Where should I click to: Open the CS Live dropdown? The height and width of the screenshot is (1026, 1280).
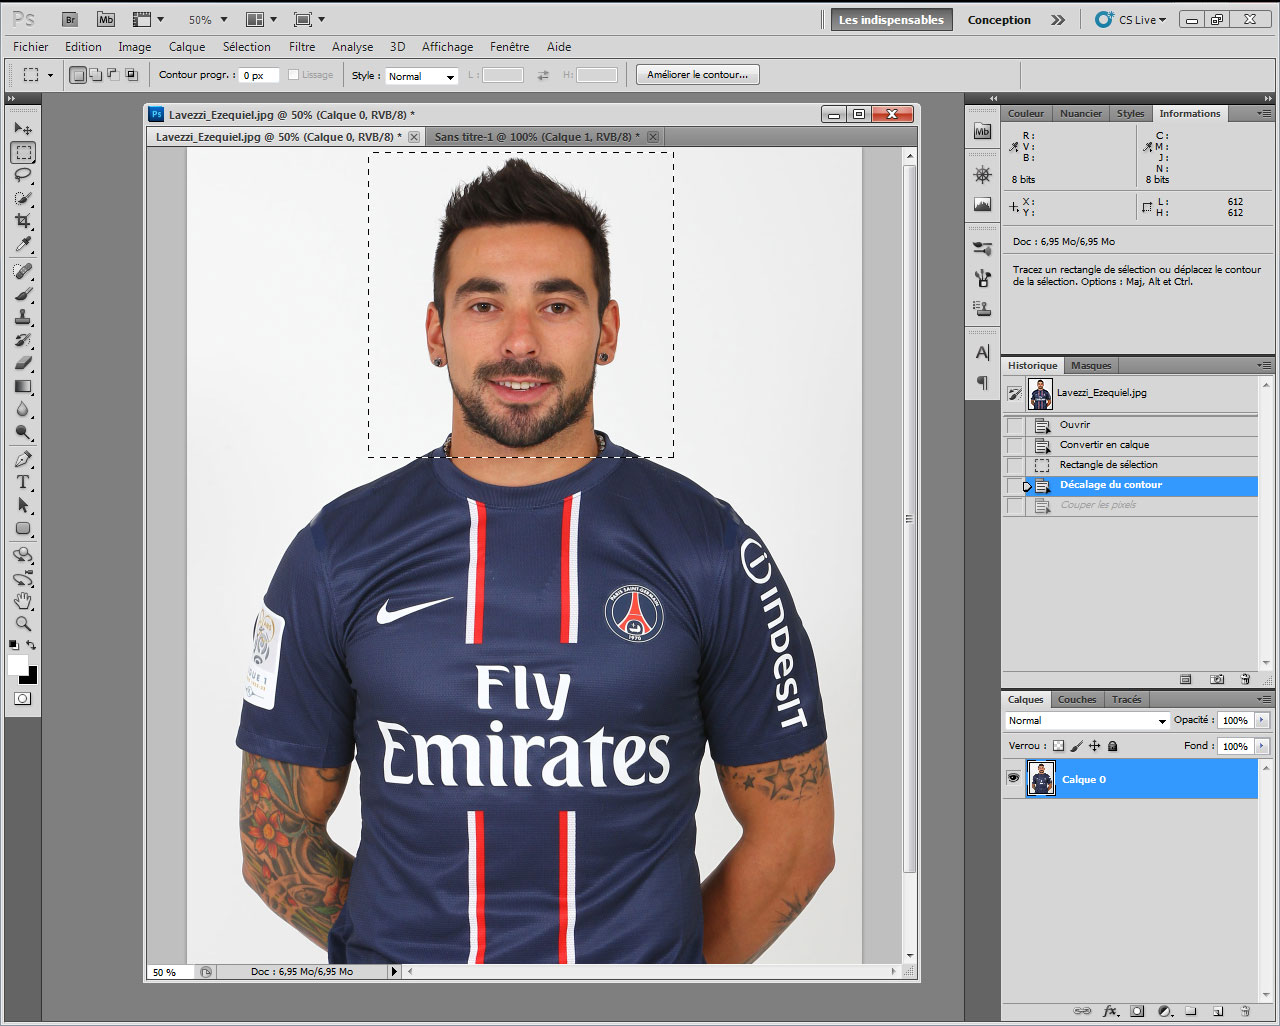[x=1132, y=20]
